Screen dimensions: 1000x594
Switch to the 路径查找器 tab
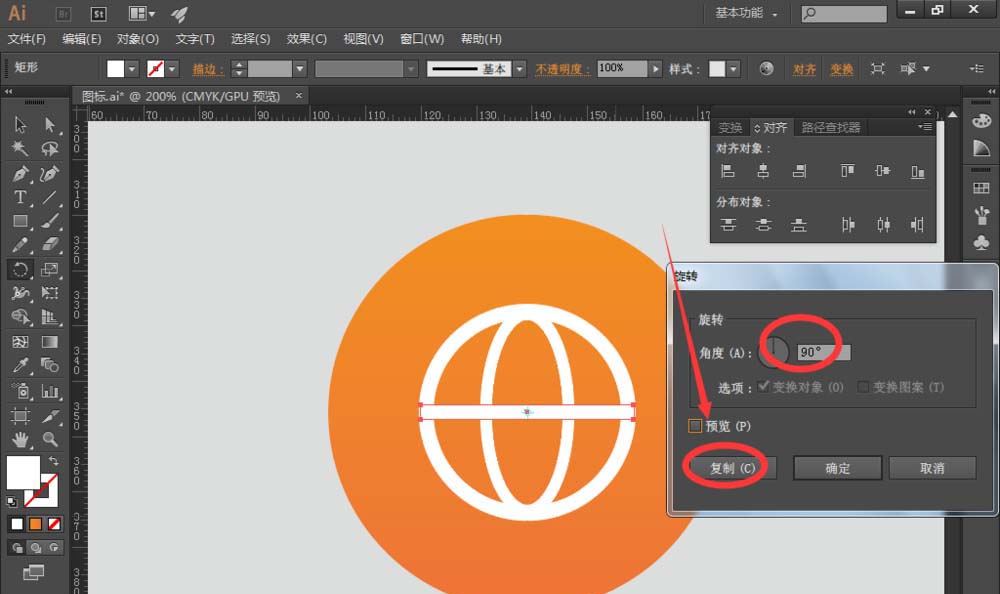tap(830, 127)
